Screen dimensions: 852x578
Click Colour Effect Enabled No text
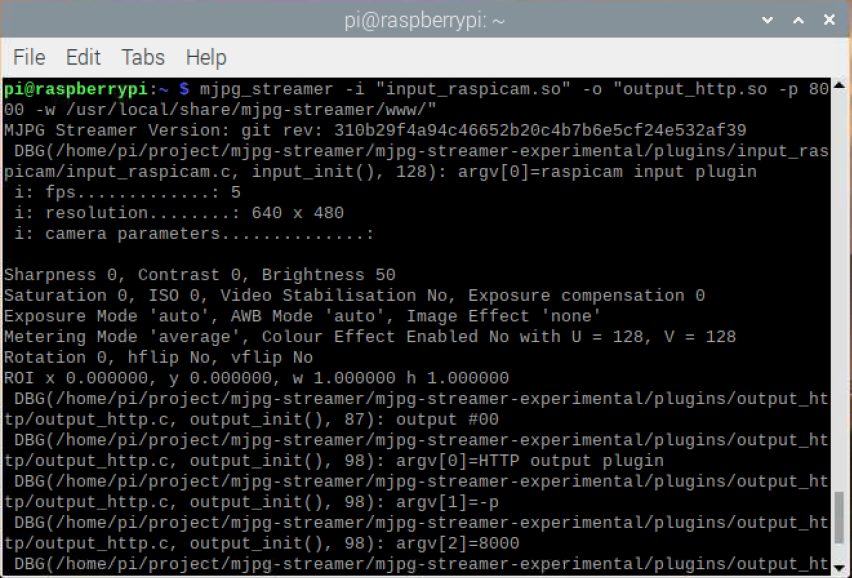[x=385, y=337]
